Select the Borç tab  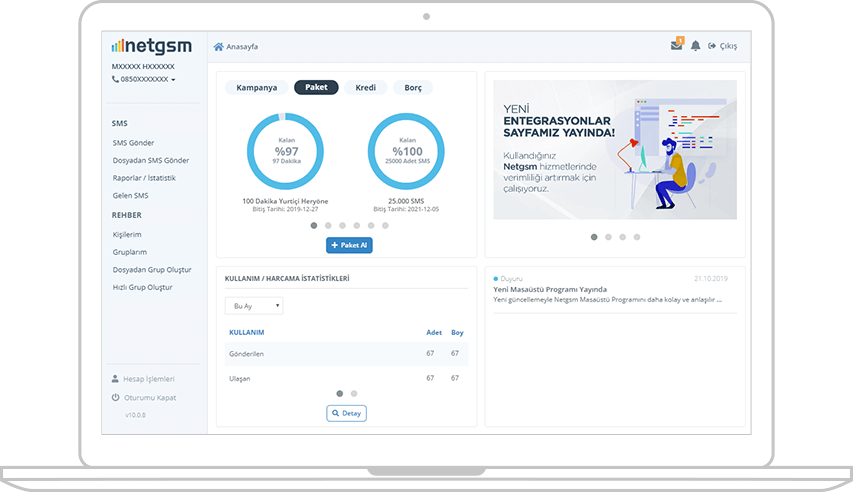click(x=413, y=88)
